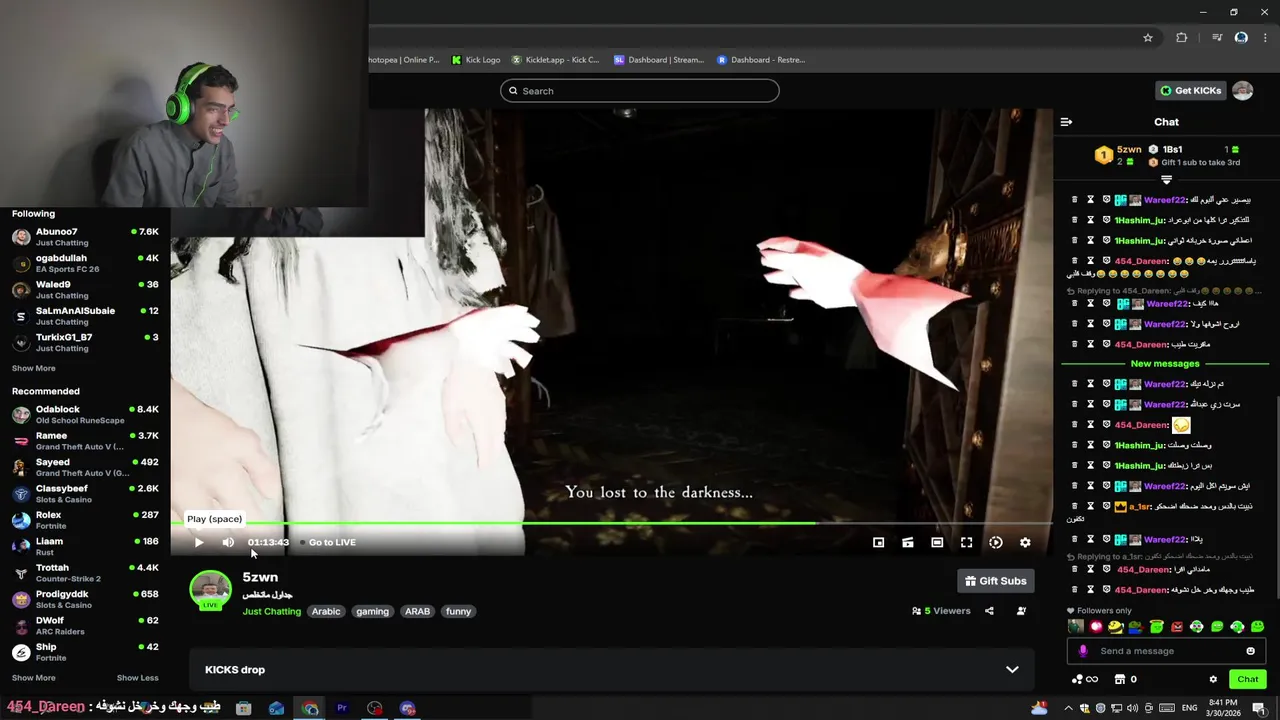The width and height of the screenshot is (1280, 720).
Task: Open the user profile avatar menu
Action: pyautogui.click(x=1242, y=91)
